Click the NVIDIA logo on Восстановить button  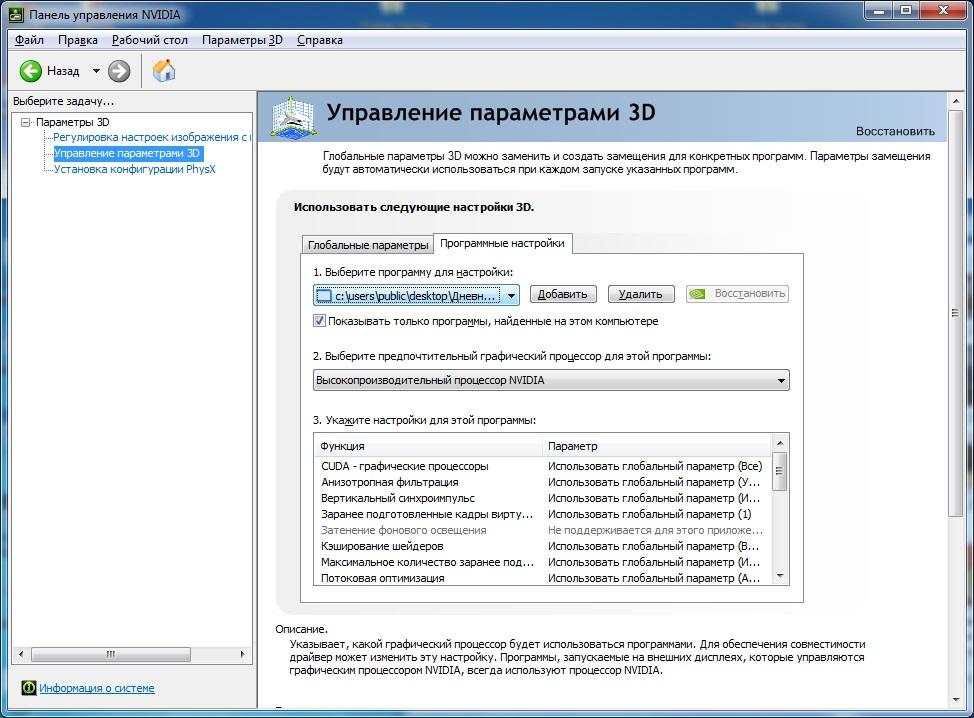coord(698,294)
